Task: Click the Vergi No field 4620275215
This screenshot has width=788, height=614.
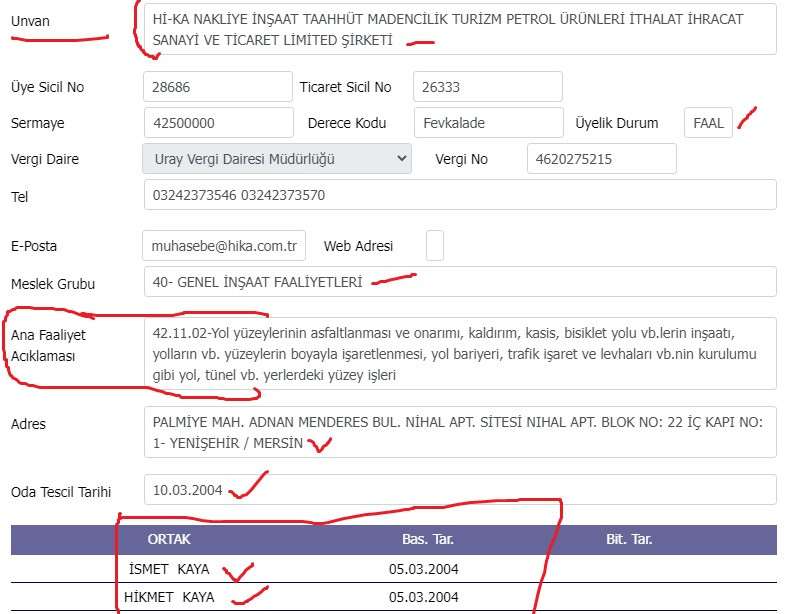Action: click(602, 159)
